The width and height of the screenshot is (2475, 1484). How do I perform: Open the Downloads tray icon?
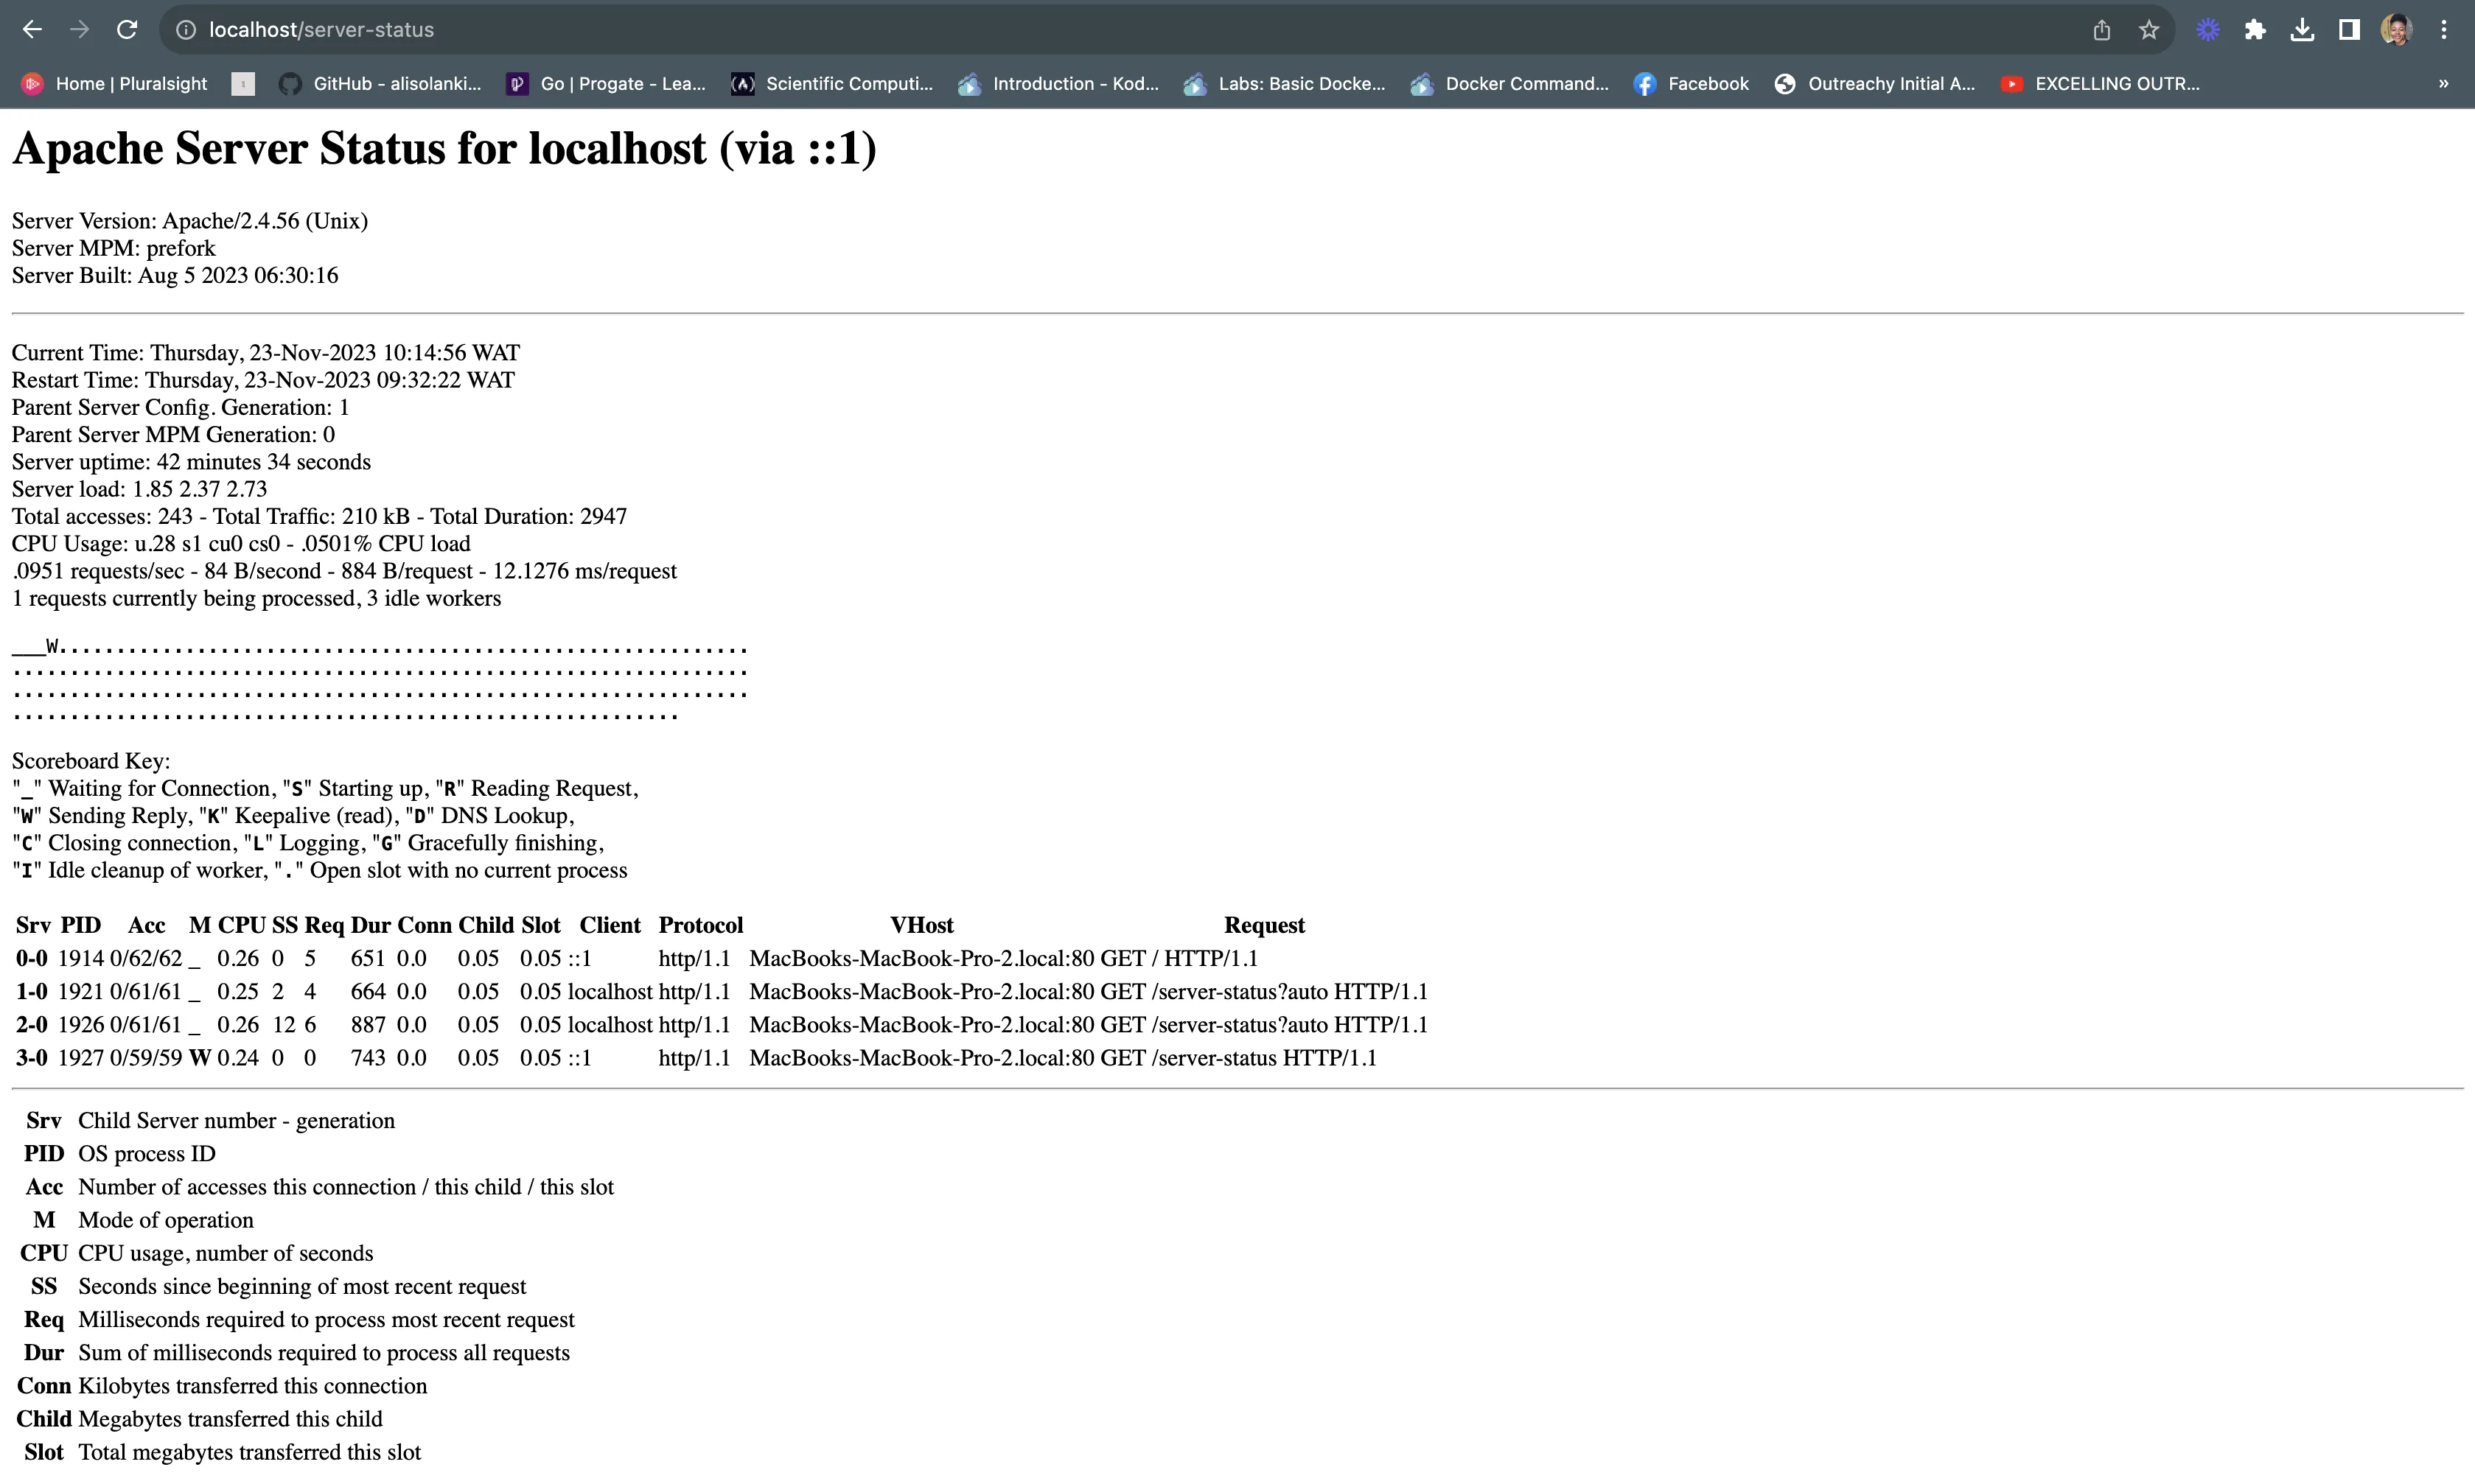(x=2302, y=30)
